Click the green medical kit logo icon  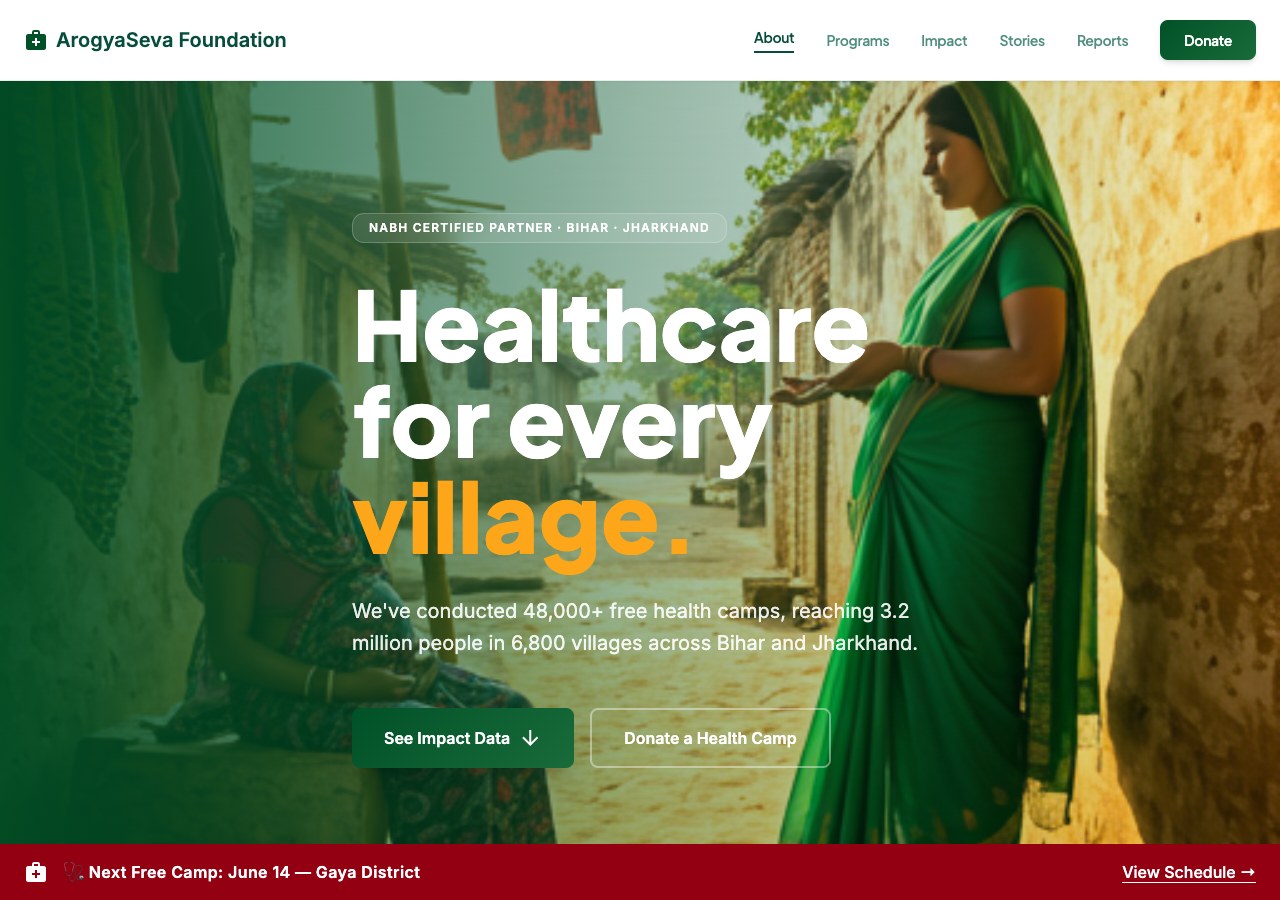click(x=36, y=40)
